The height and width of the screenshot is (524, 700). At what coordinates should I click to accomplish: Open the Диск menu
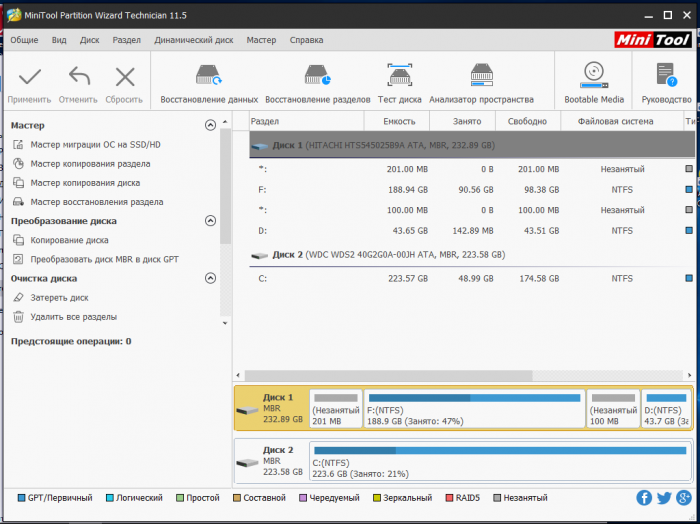[x=90, y=40]
